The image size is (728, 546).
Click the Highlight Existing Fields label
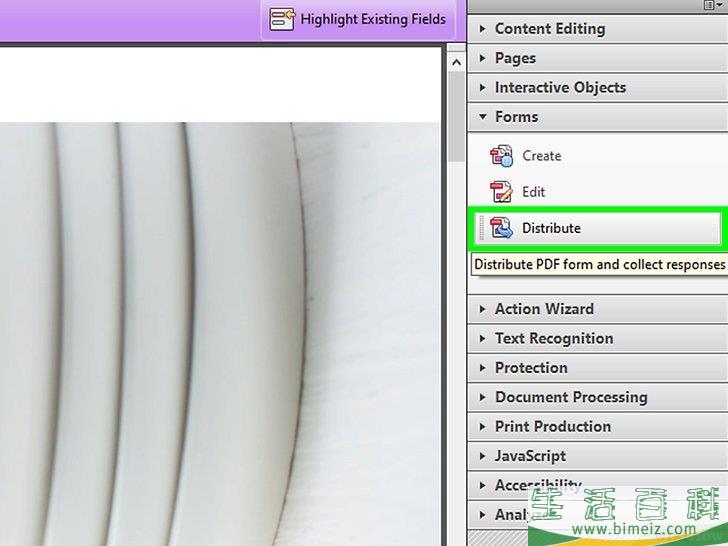(x=373, y=20)
